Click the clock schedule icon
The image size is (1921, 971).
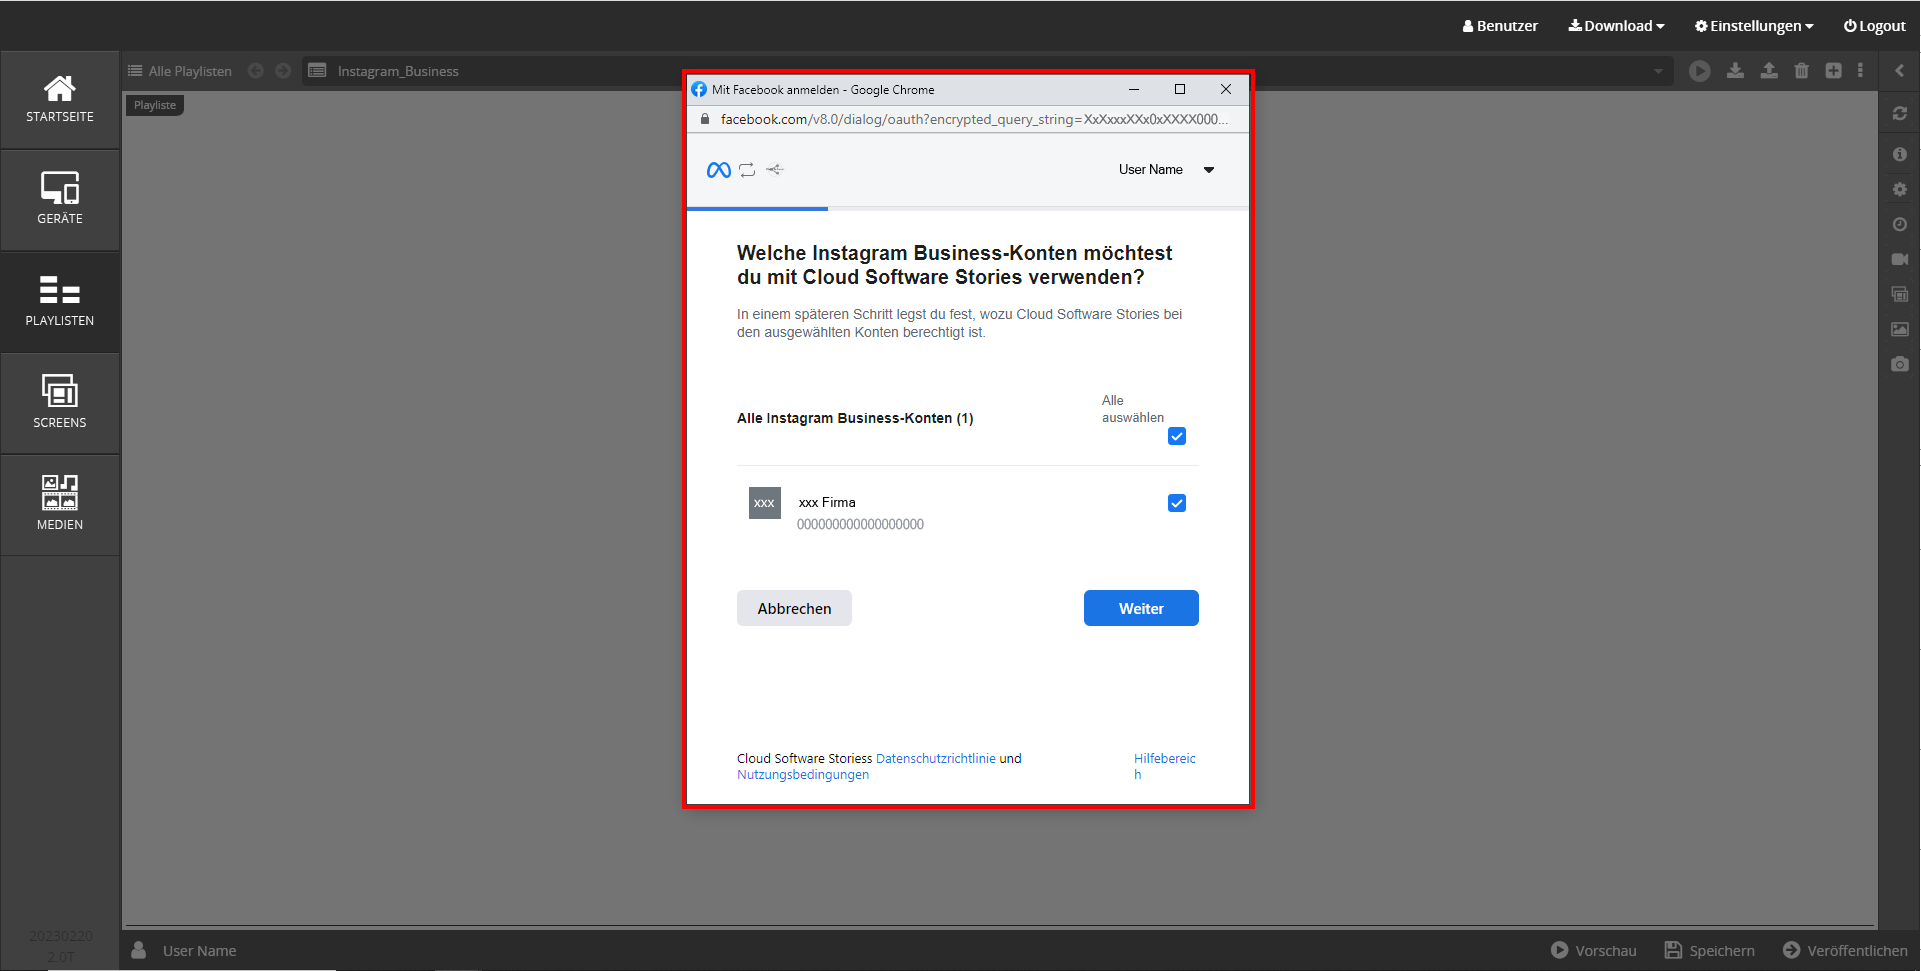point(1899,225)
